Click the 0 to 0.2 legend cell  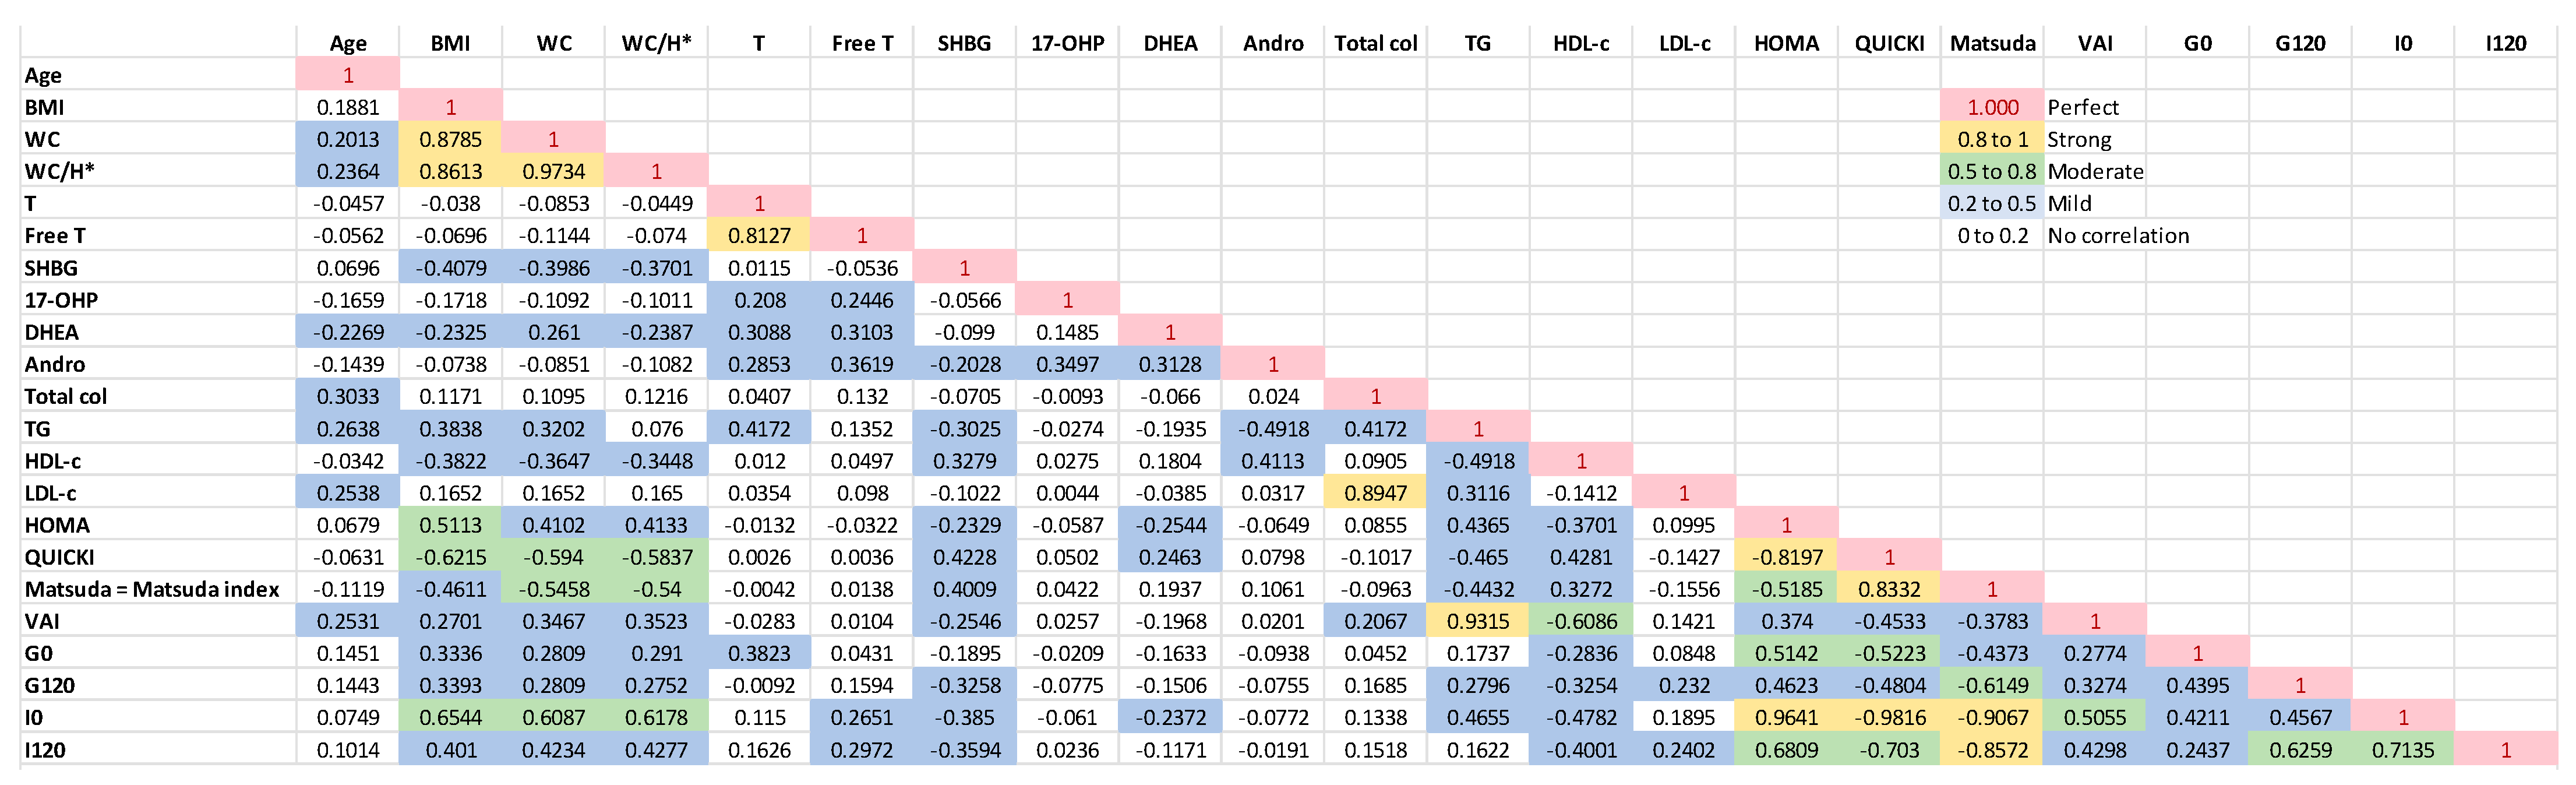point(1992,236)
